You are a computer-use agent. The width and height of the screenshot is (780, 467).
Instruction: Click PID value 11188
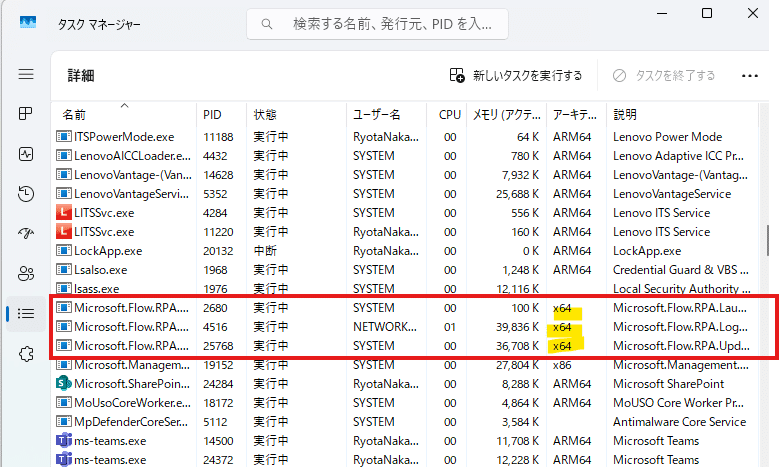pyautogui.click(x=218, y=137)
